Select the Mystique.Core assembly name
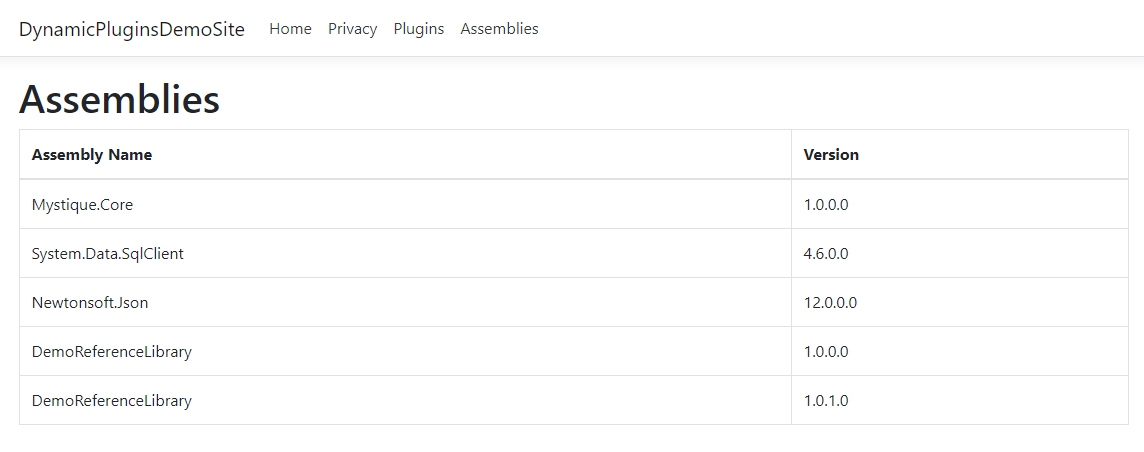 point(82,204)
